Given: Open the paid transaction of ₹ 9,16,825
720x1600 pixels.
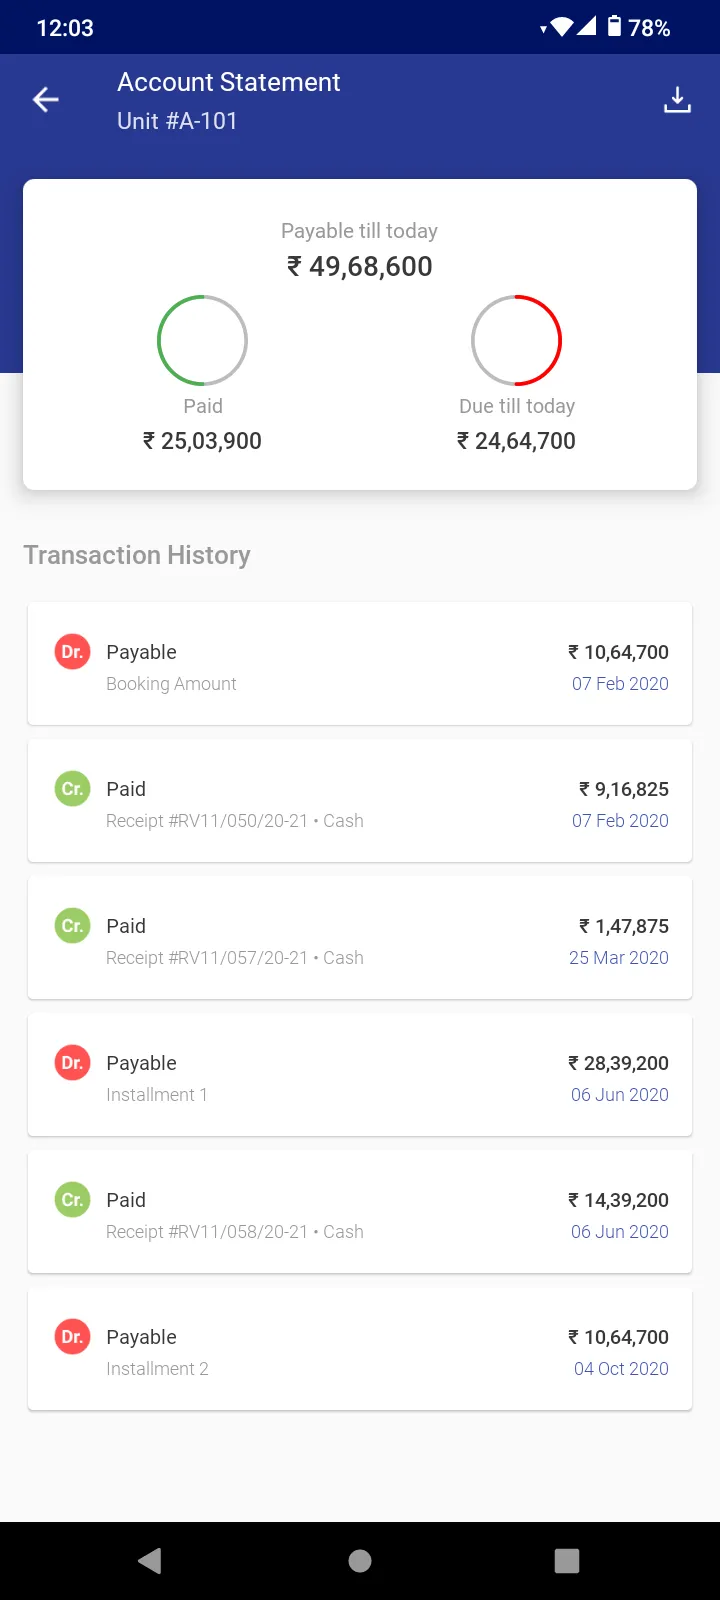Looking at the screenshot, I should (360, 801).
